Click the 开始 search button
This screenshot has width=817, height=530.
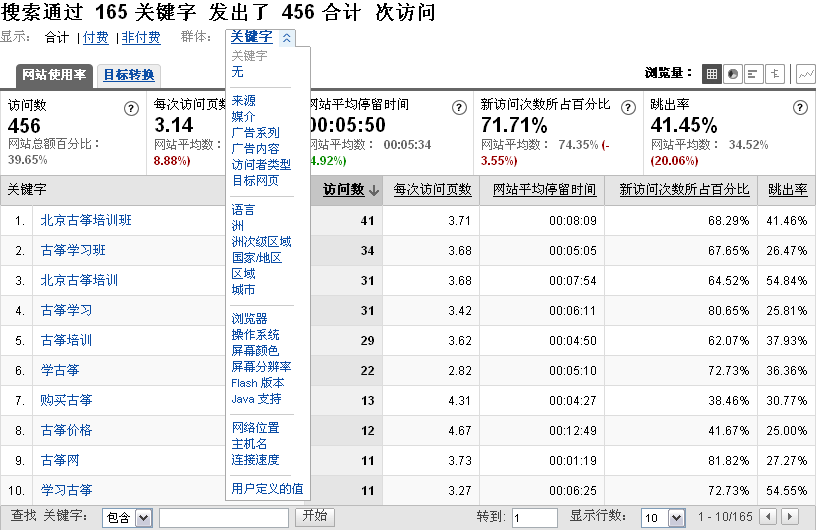click(x=313, y=517)
